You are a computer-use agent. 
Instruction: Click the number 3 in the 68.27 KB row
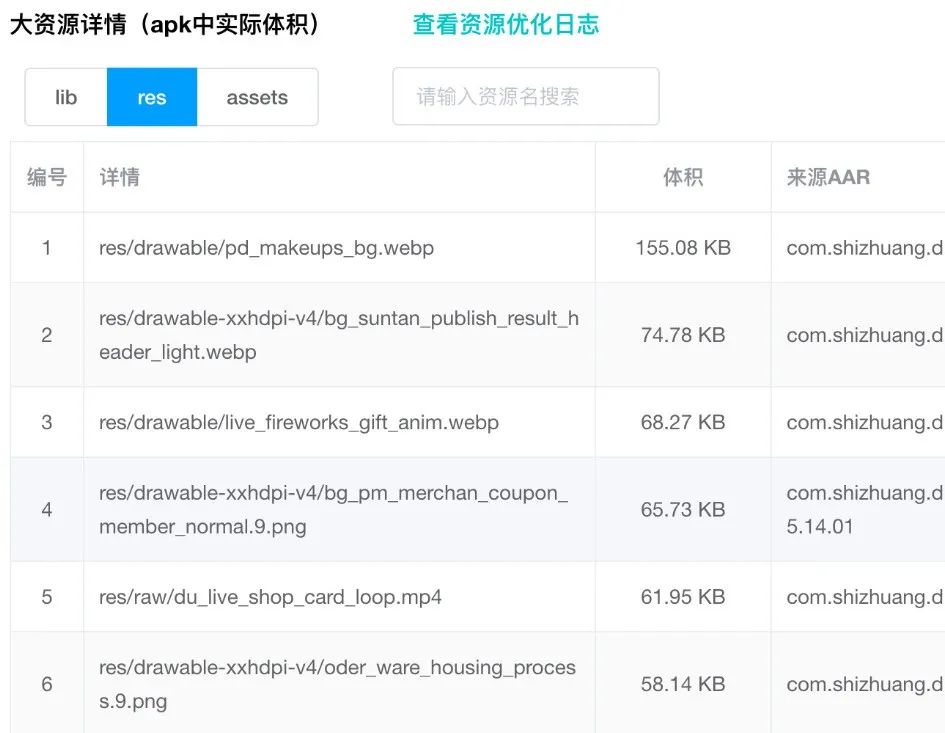coord(46,422)
